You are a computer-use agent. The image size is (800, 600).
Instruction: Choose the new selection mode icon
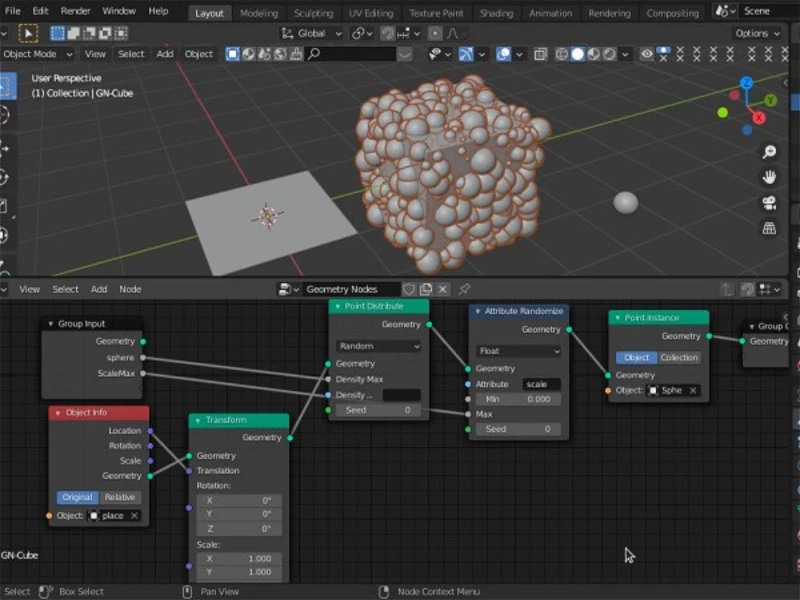[58, 34]
